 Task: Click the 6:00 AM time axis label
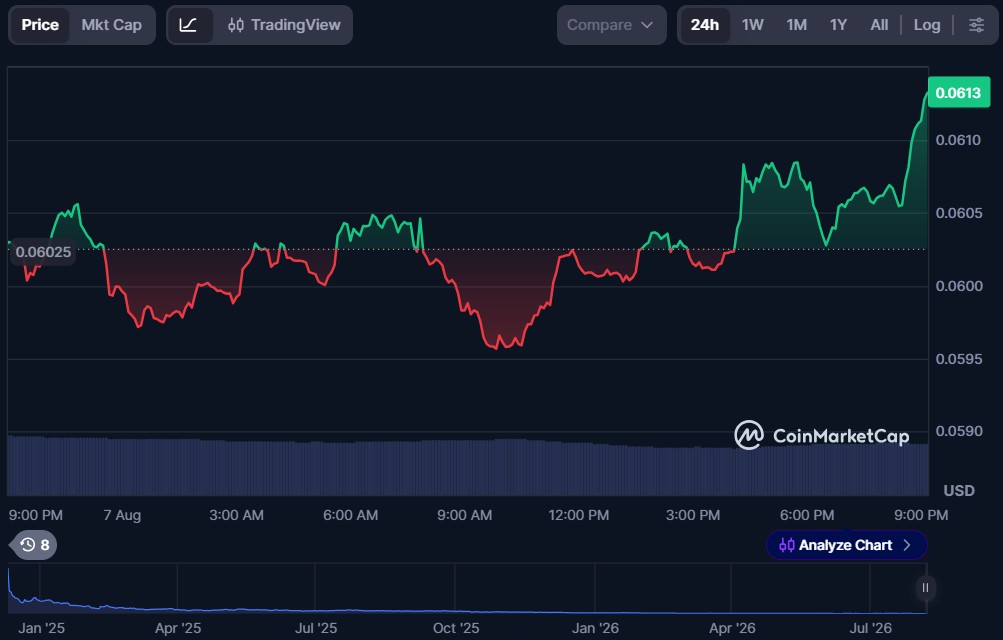(350, 515)
